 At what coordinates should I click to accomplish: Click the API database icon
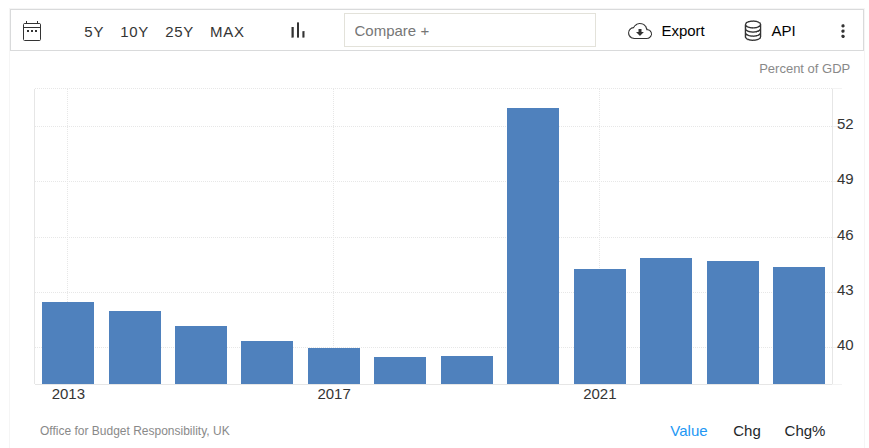[x=753, y=30]
